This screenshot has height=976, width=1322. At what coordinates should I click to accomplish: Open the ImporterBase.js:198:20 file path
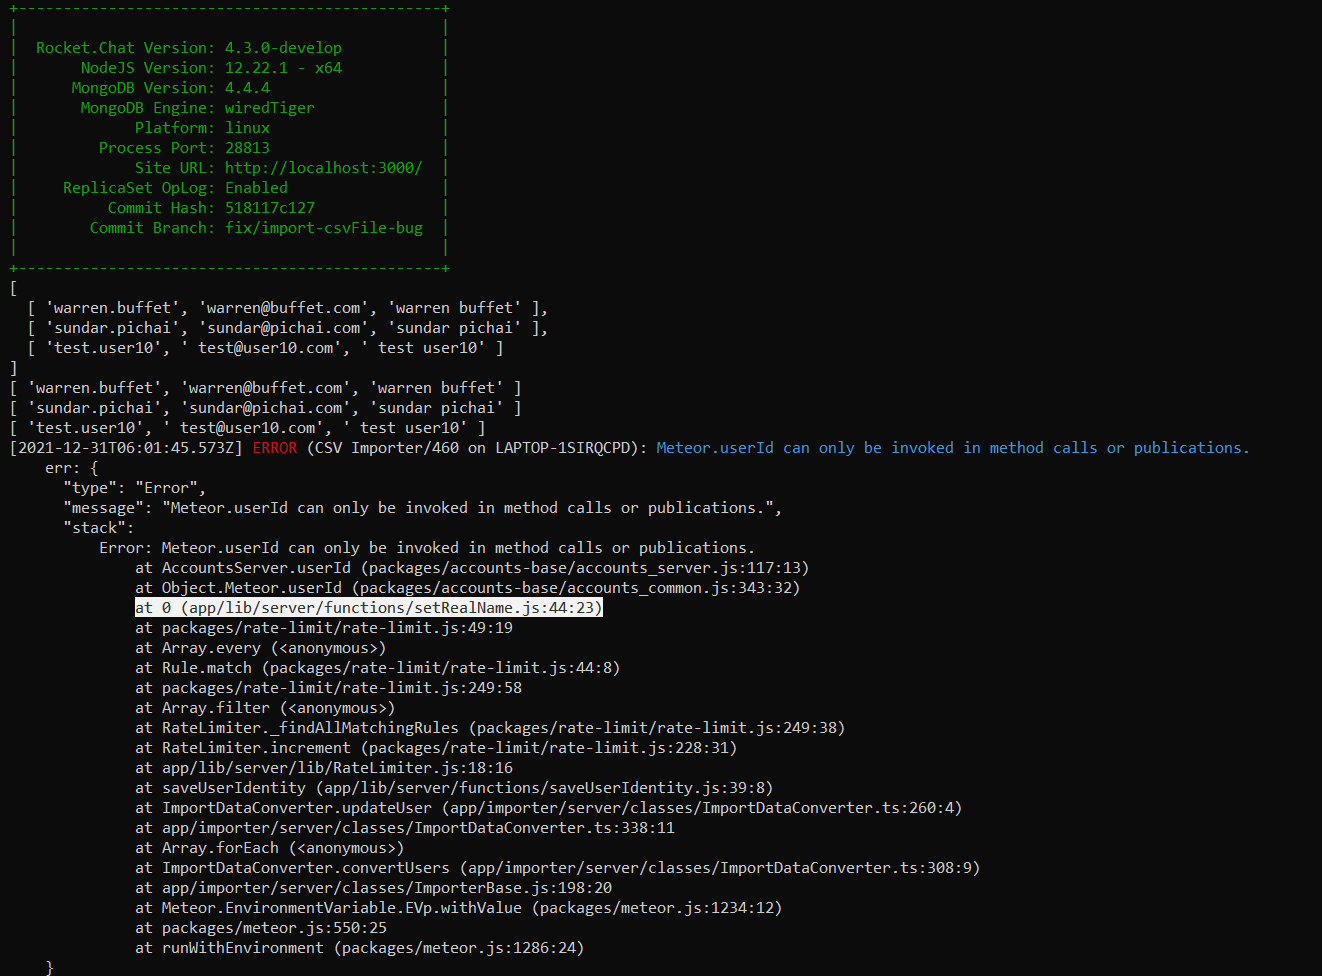point(387,888)
